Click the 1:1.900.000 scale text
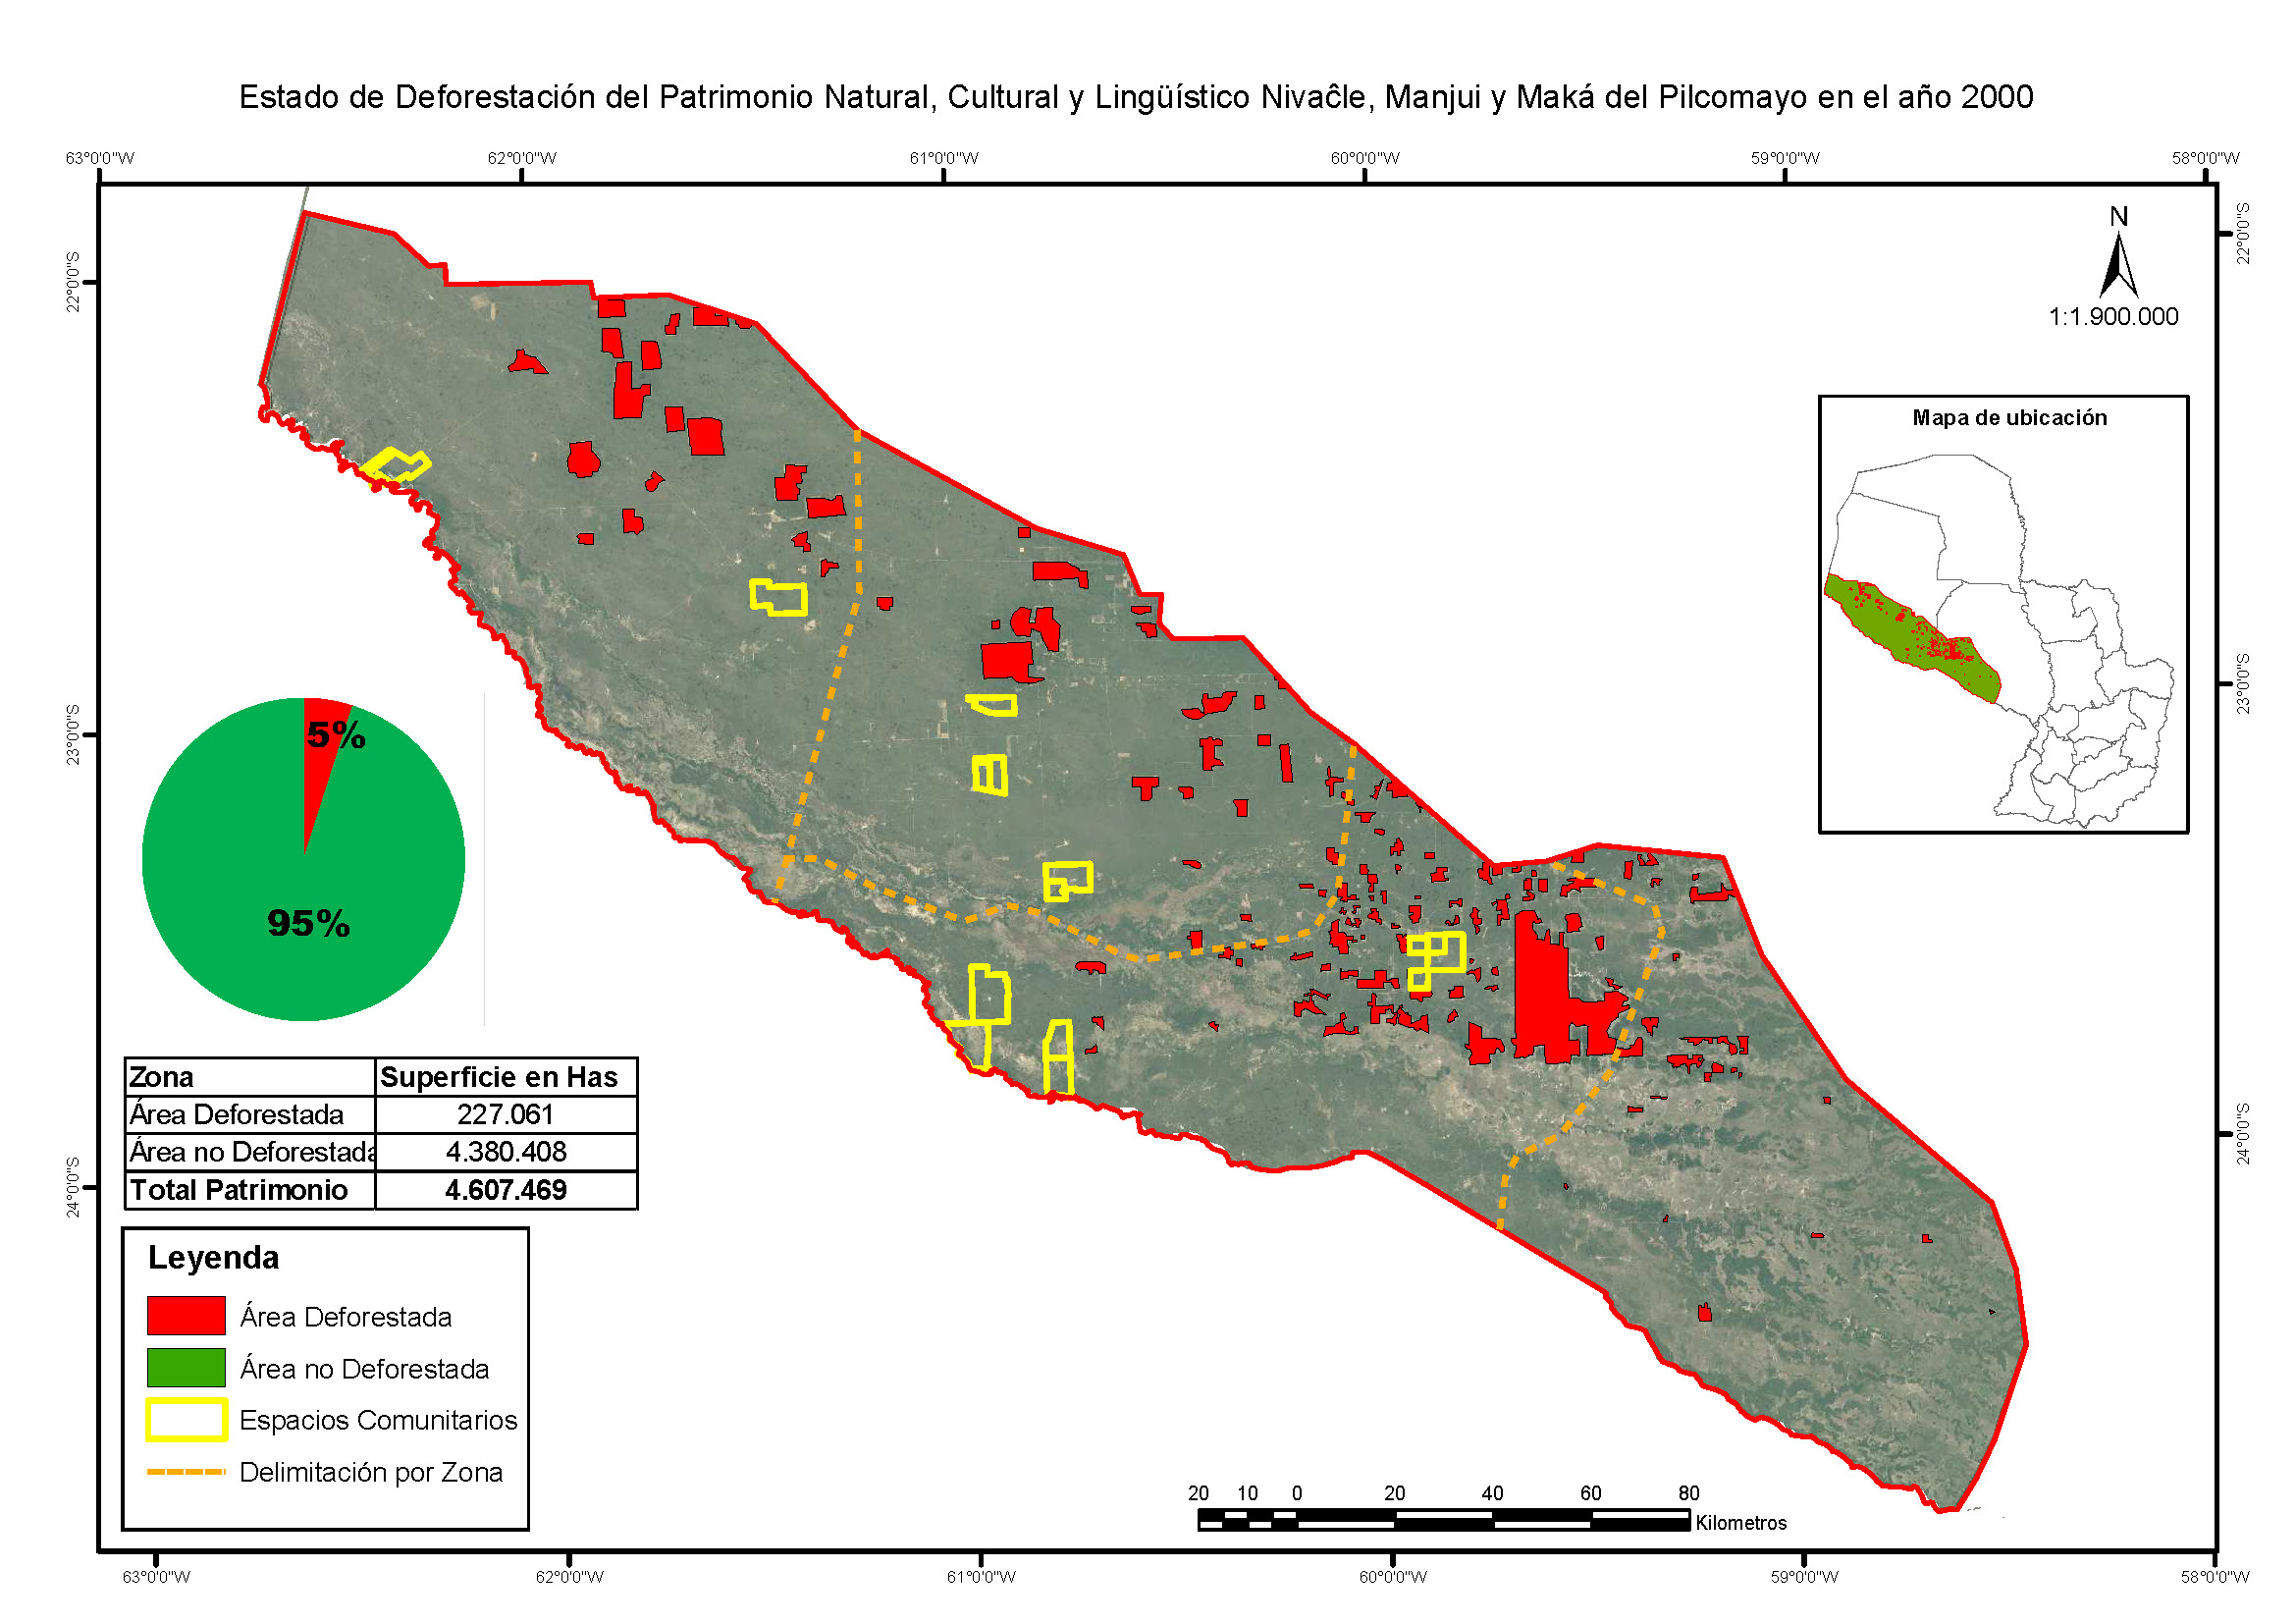 pos(2113,317)
